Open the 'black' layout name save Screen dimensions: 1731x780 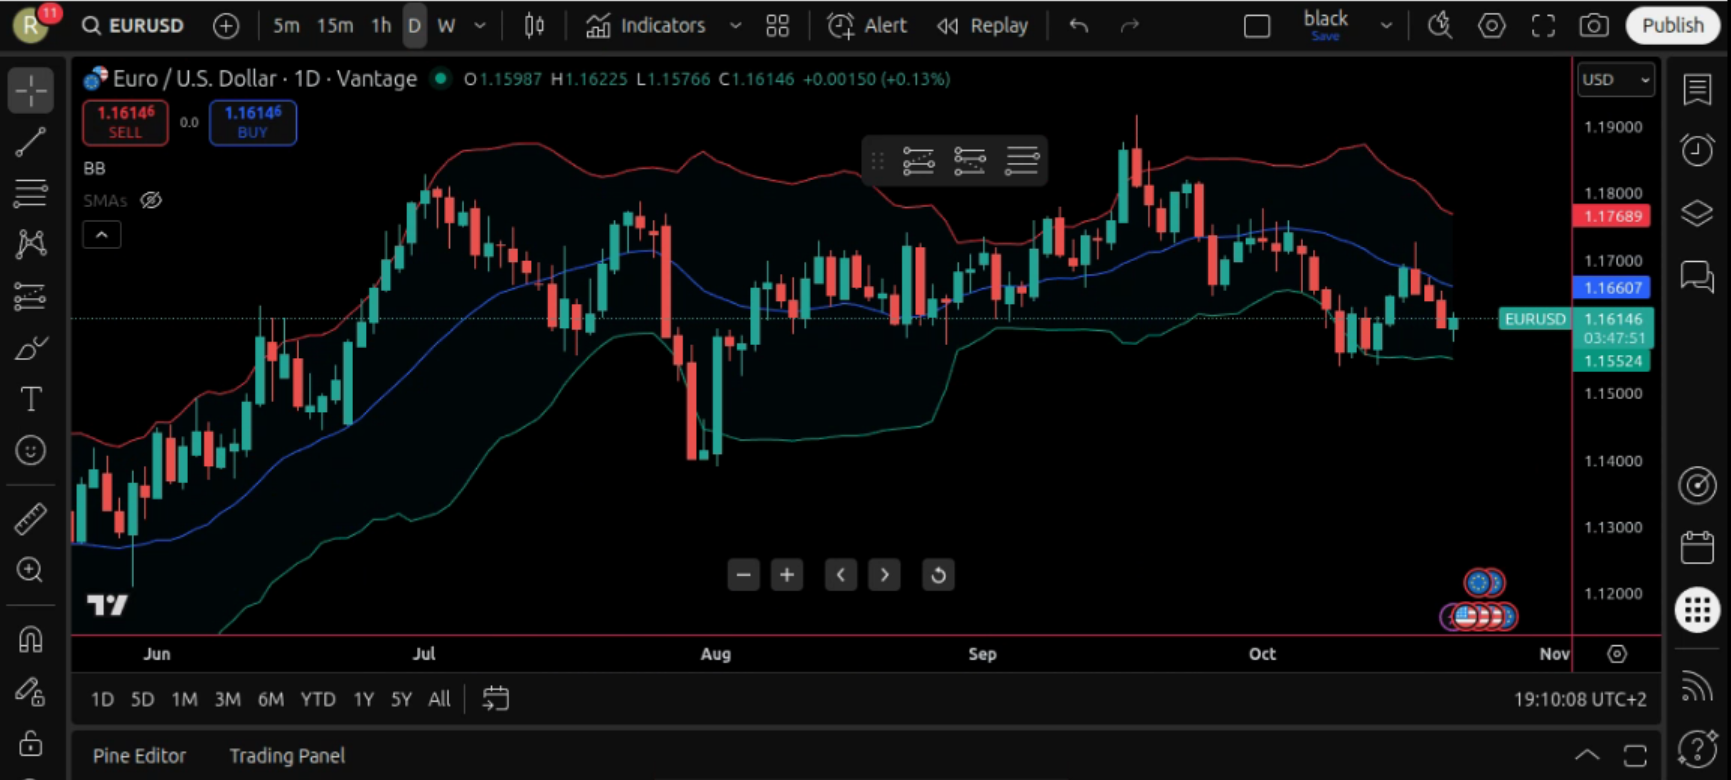1325,26
